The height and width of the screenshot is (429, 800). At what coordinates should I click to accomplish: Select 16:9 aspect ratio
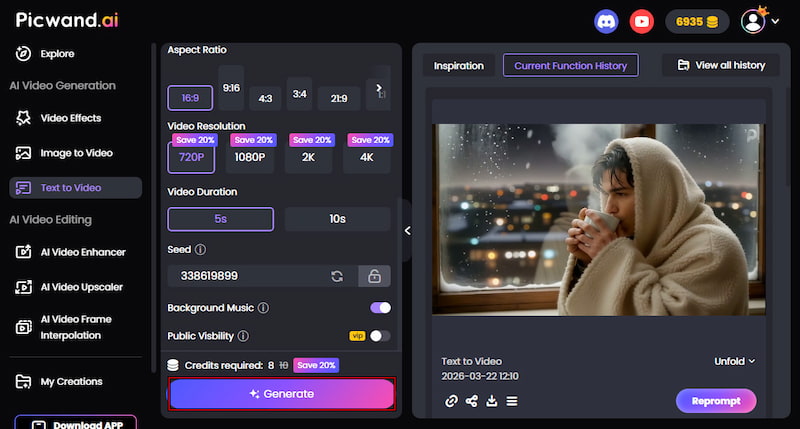click(190, 98)
